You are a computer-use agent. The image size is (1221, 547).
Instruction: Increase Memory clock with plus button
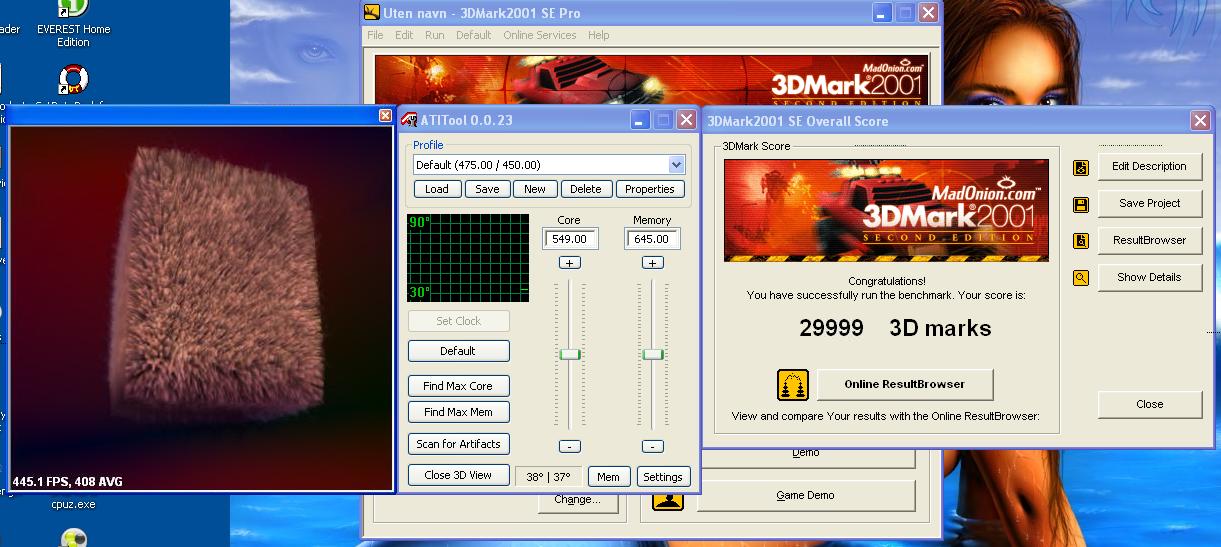pos(652,263)
